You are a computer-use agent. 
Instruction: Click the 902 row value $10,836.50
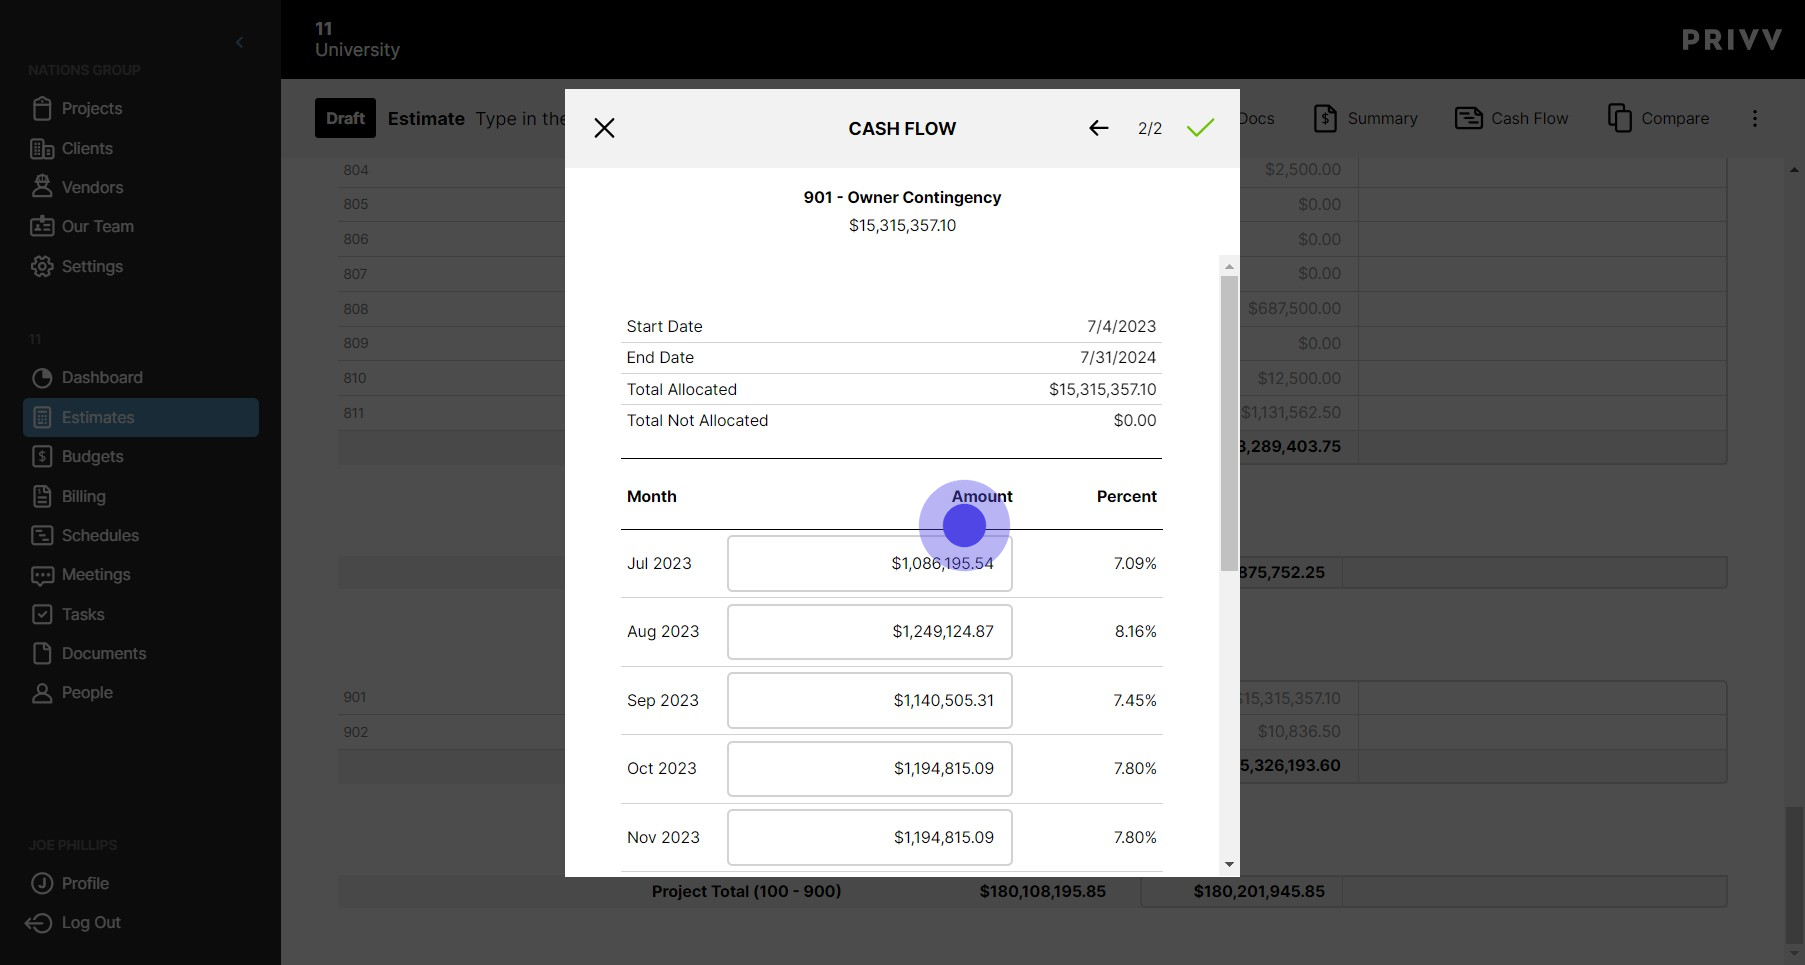click(x=1298, y=731)
